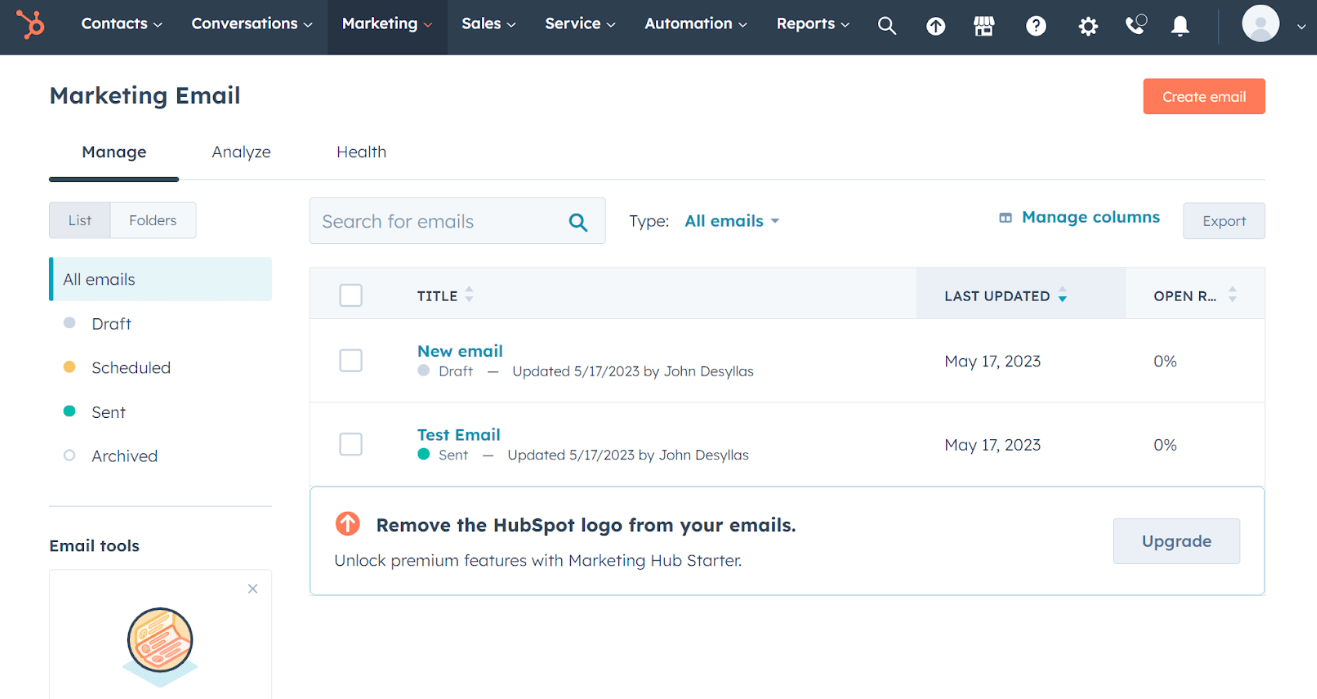This screenshot has height=699, width=1317.
Task: Switch to the Analyze tab
Action: coord(241,152)
